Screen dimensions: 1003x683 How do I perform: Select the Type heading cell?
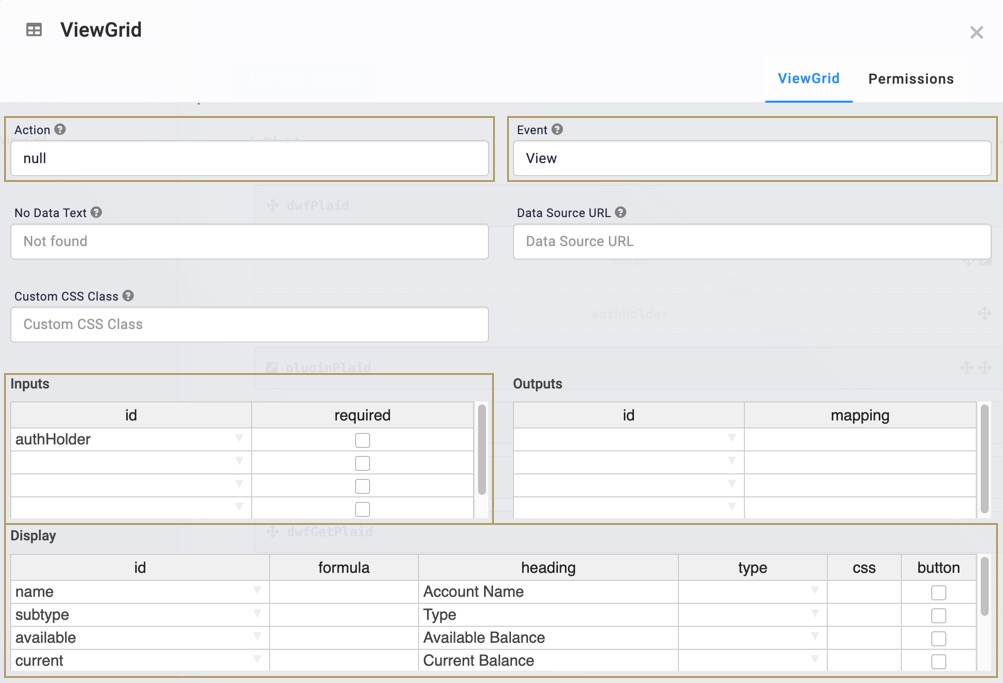point(548,615)
